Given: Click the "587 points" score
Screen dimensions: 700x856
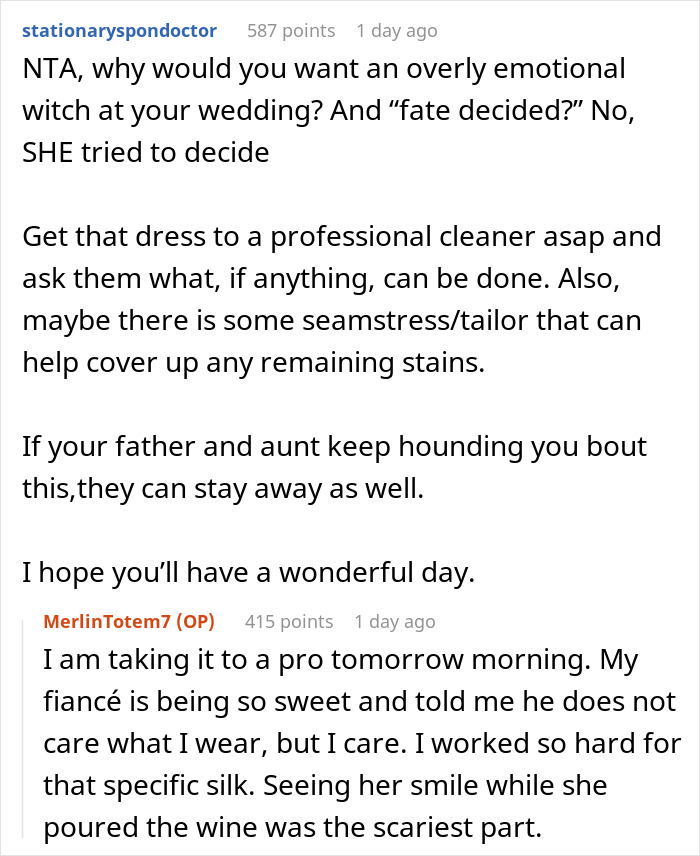Looking at the screenshot, I should [291, 30].
